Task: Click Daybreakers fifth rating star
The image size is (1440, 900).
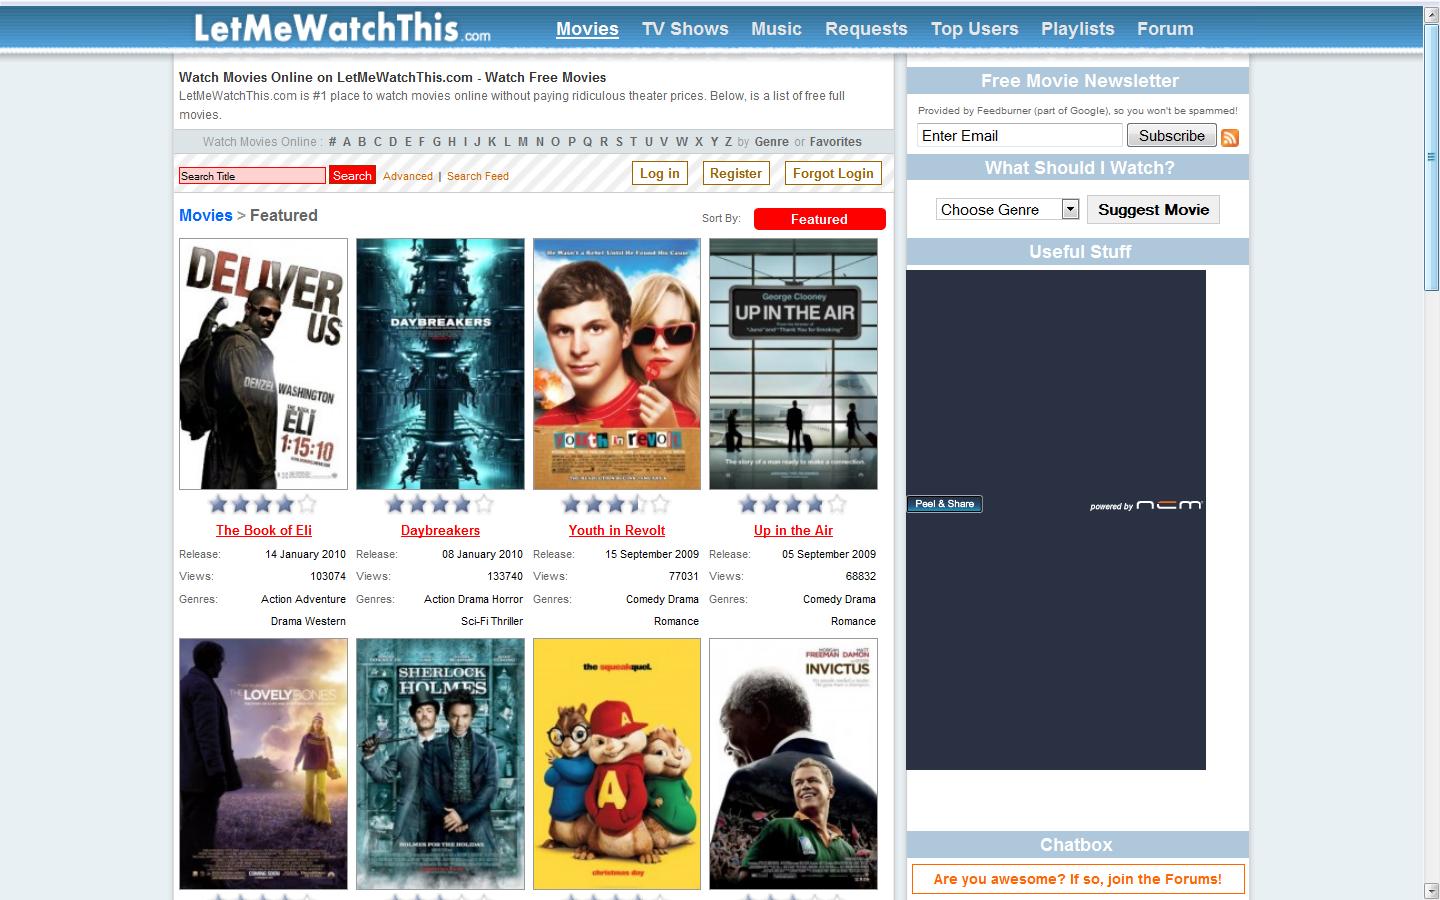Action: tap(484, 504)
